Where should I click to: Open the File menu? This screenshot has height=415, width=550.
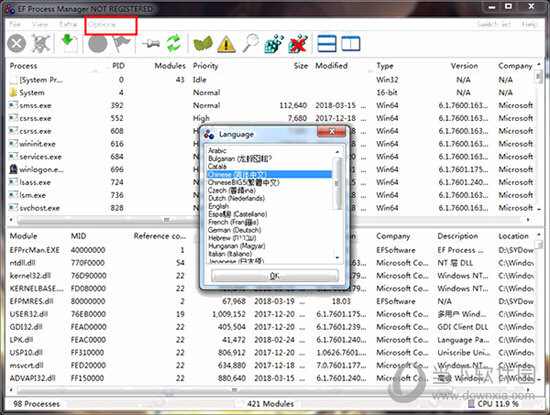click(15, 24)
